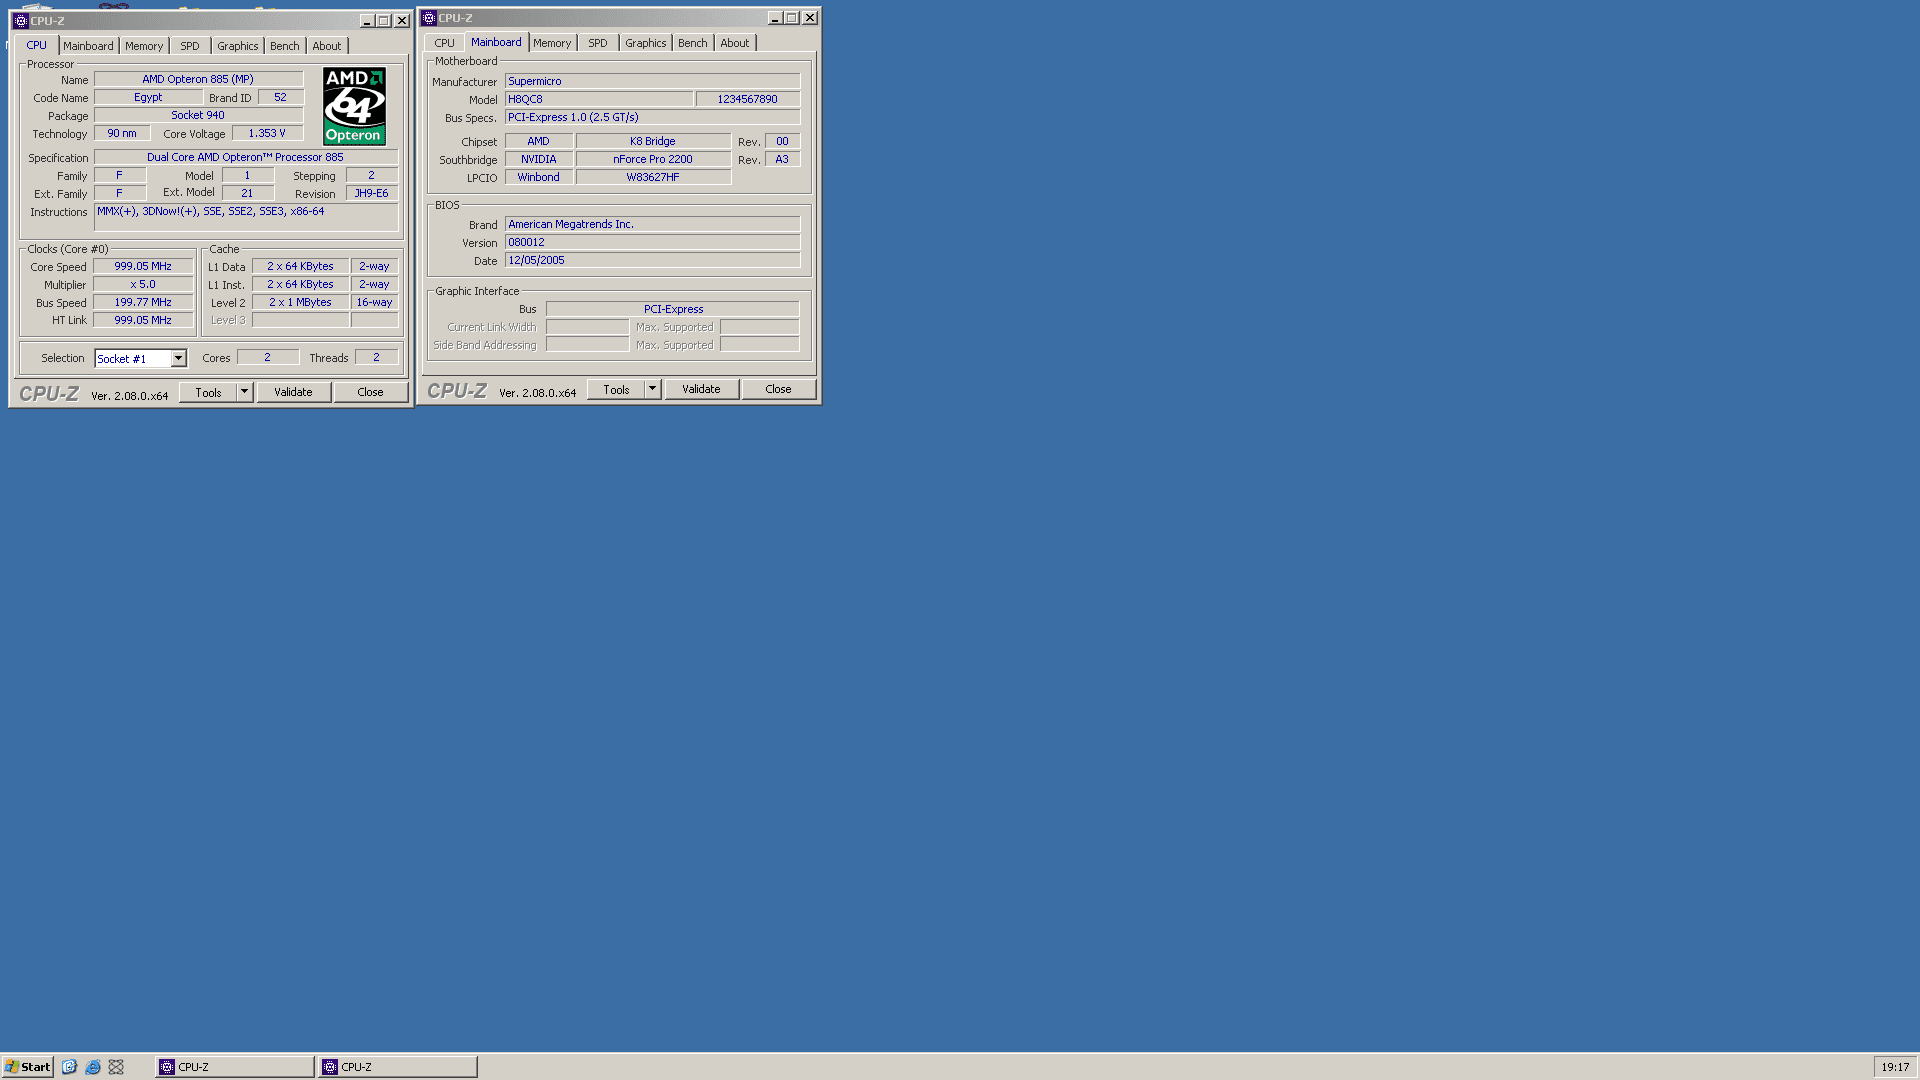Switch to Memory tab in left CPU-Z window
Image resolution: width=1920 pixels, height=1080 pixels.
click(x=144, y=46)
